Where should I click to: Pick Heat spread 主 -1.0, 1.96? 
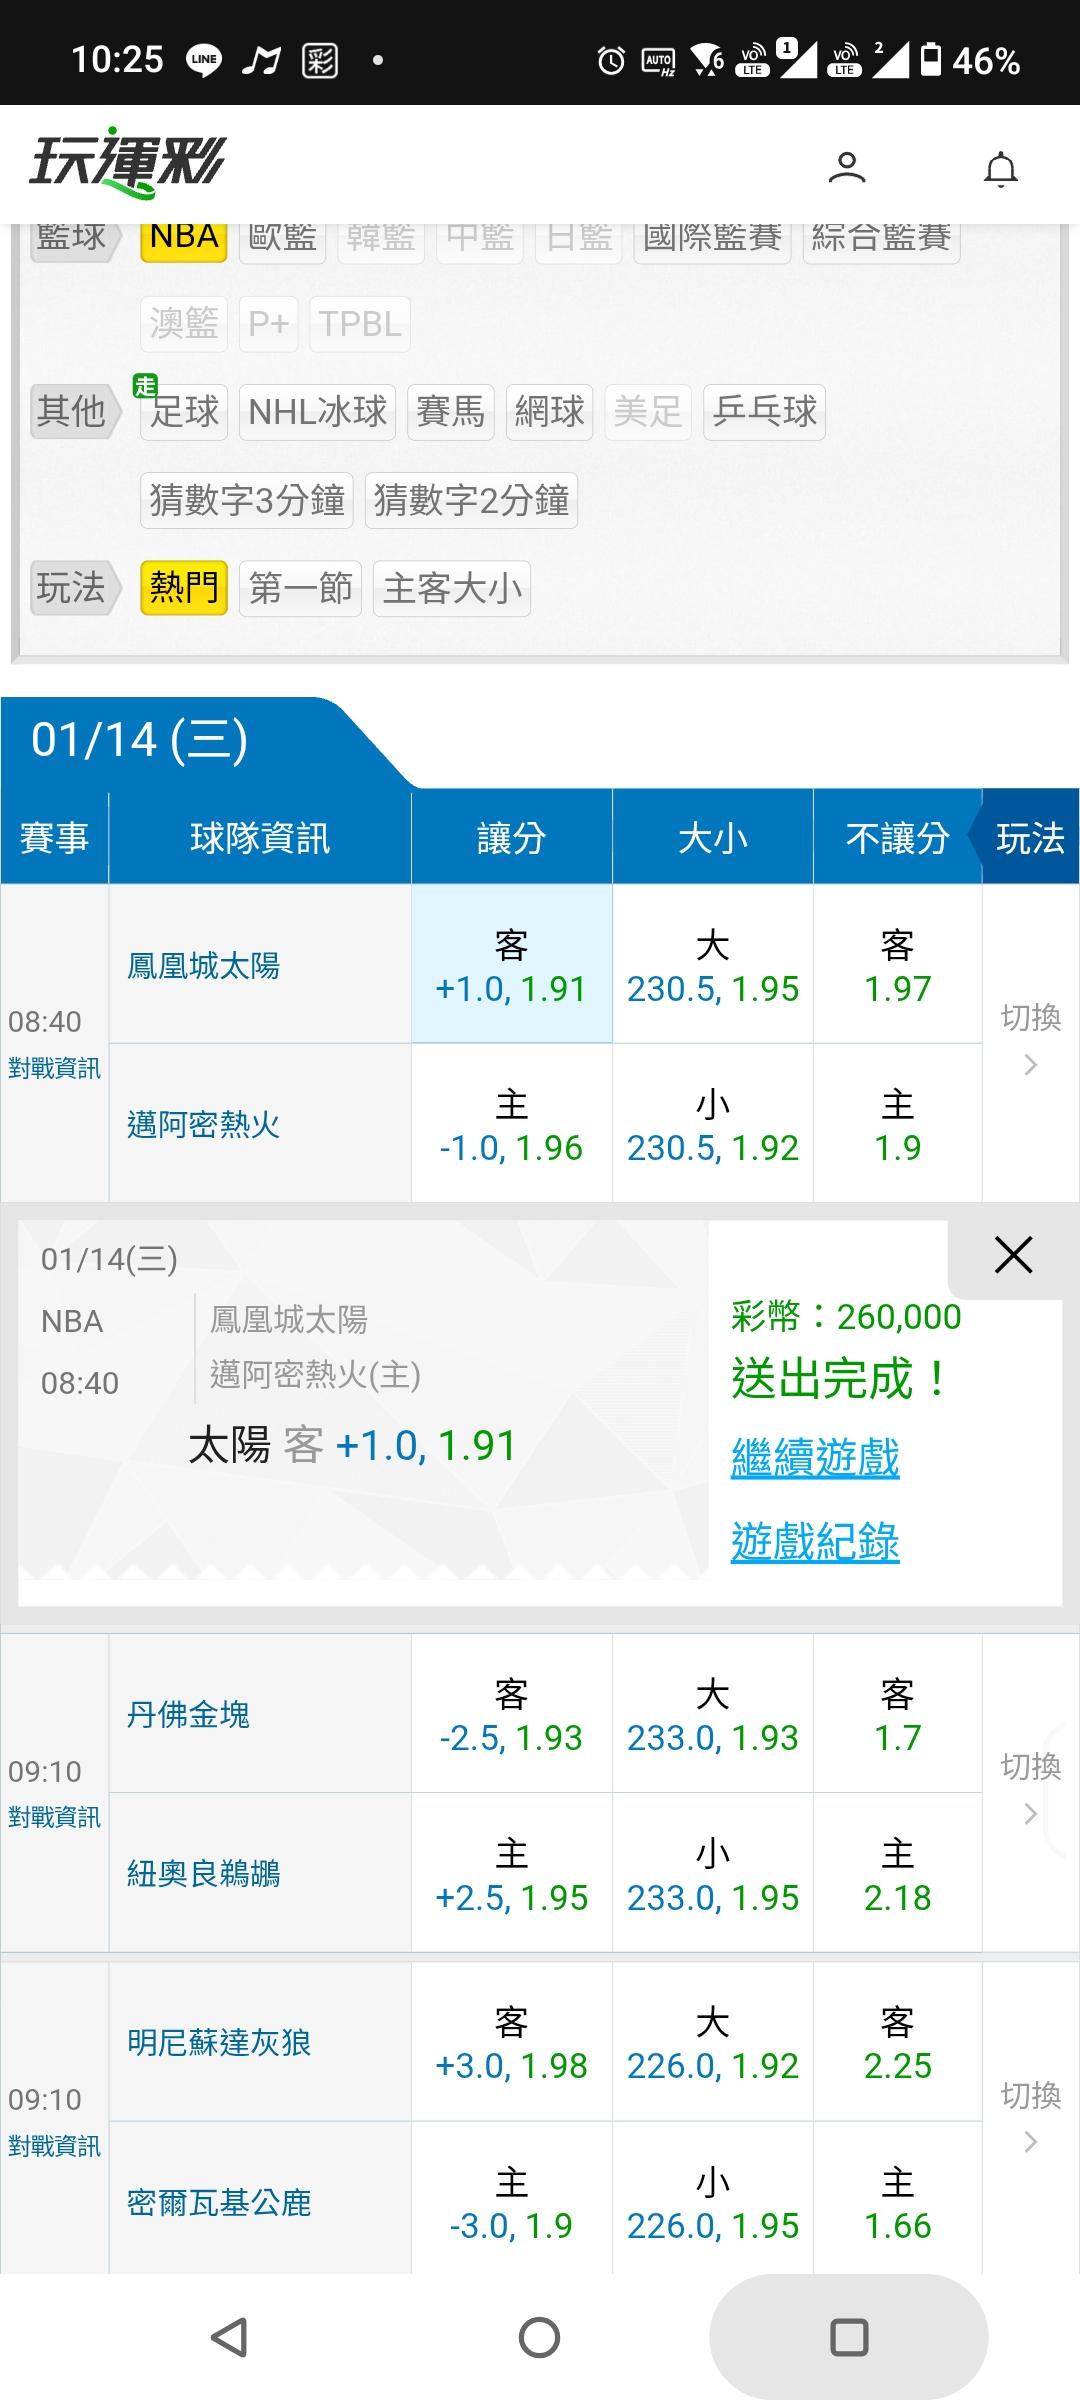pyautogui.click(x=511, y=1124)
